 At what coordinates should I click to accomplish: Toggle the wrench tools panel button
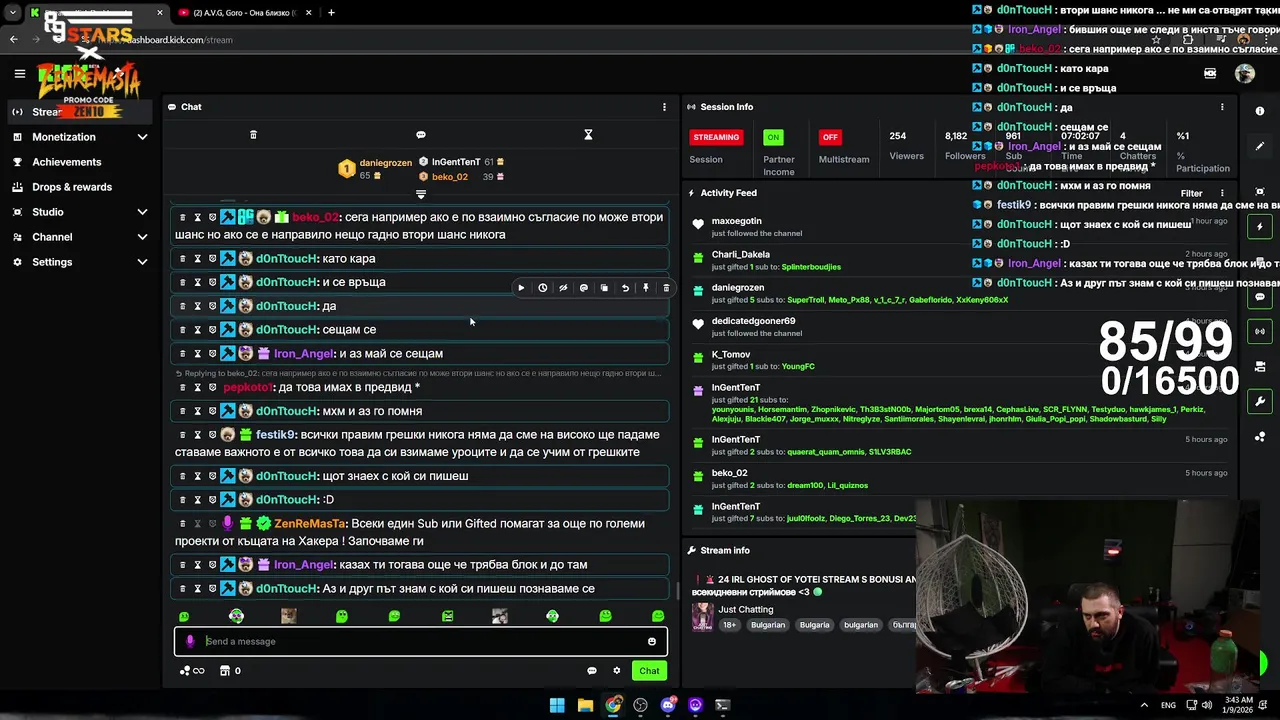tap(1260, 401)
